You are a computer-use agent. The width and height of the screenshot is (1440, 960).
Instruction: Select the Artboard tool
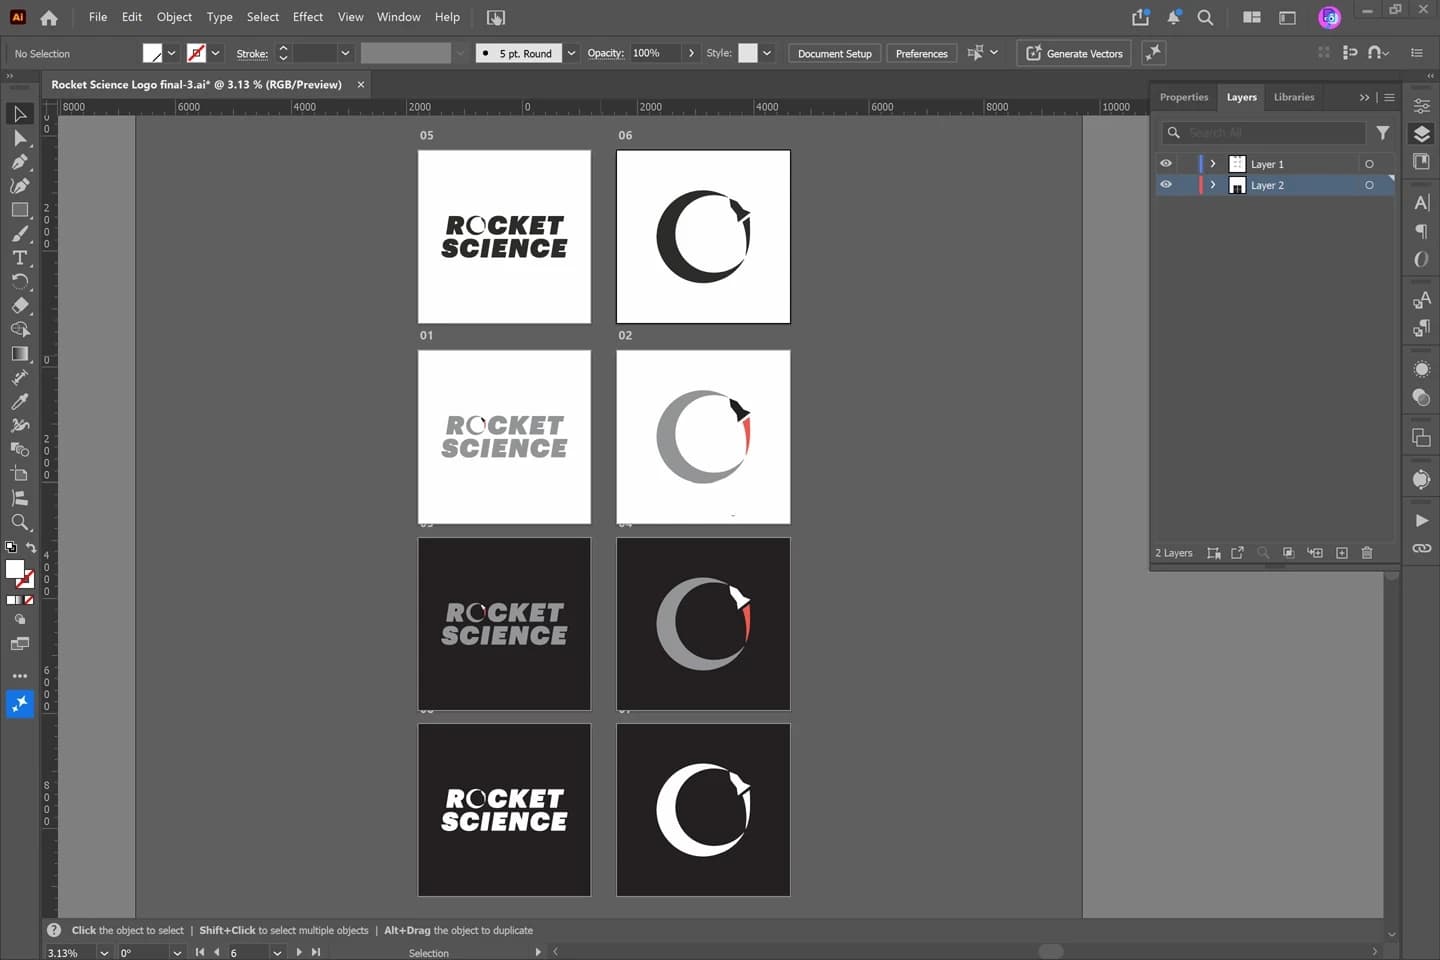[x=20, y=474]
